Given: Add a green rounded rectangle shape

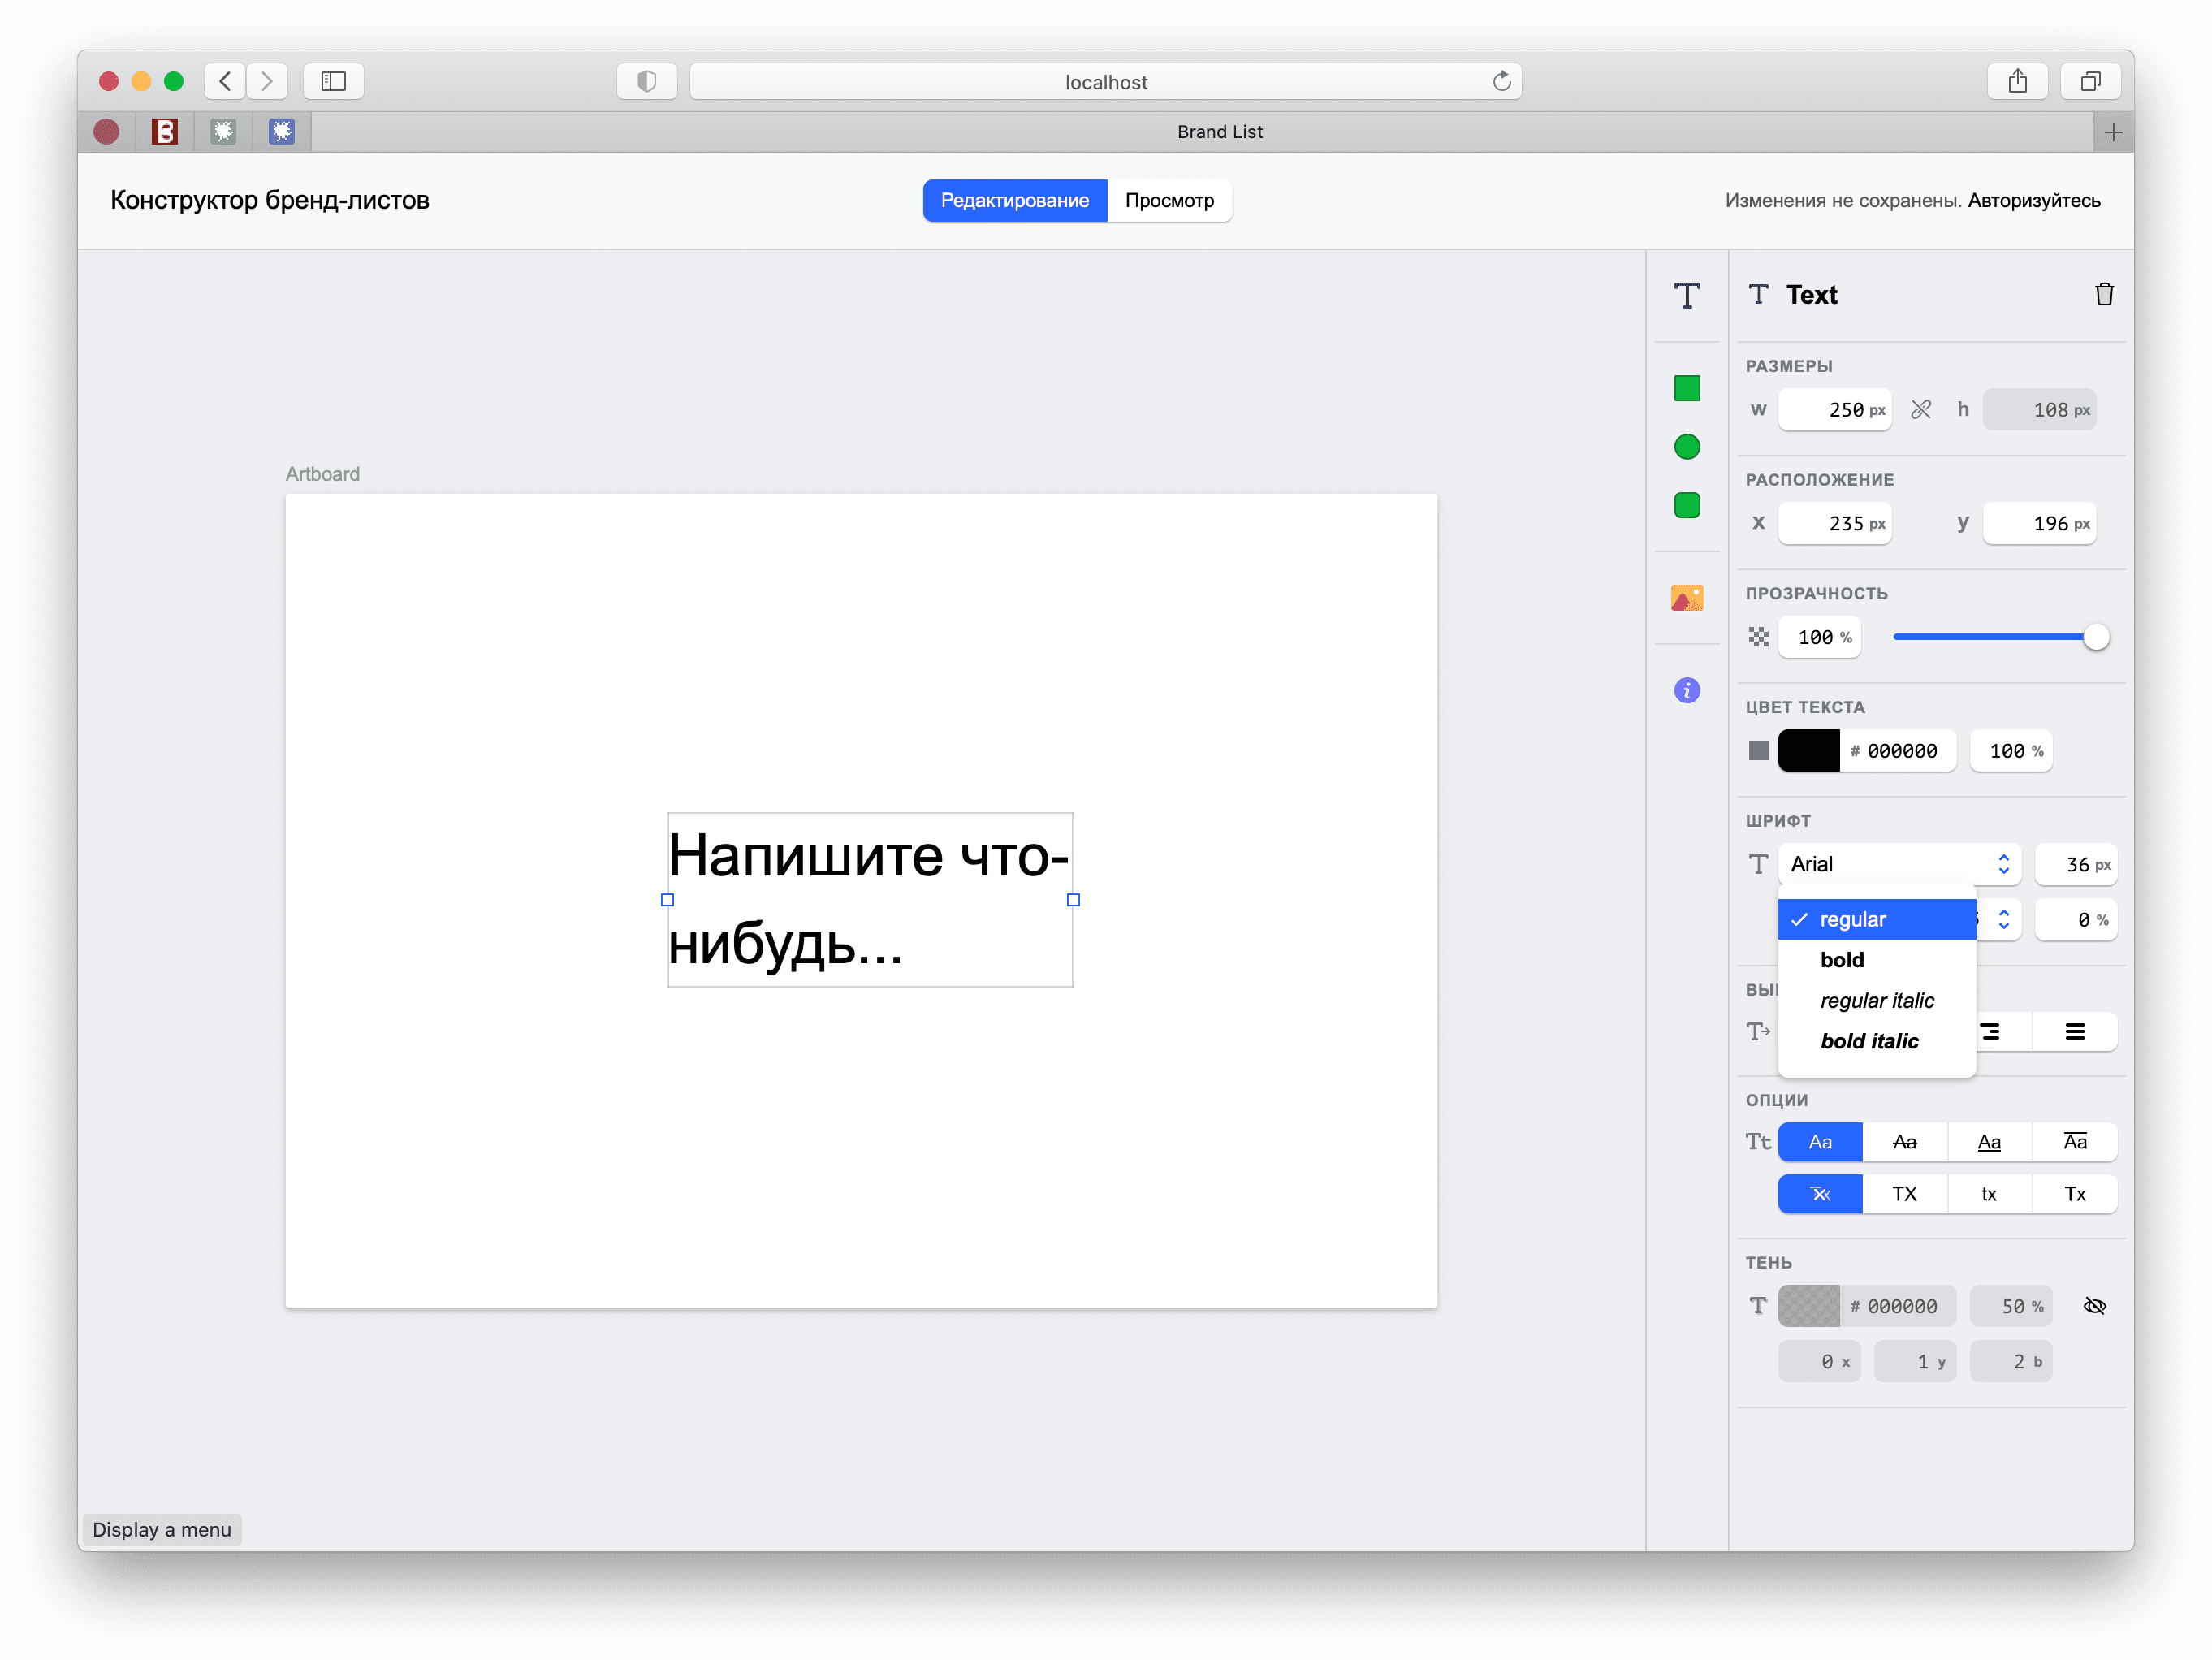Looking at the screenshot, I should [1686, 505].
